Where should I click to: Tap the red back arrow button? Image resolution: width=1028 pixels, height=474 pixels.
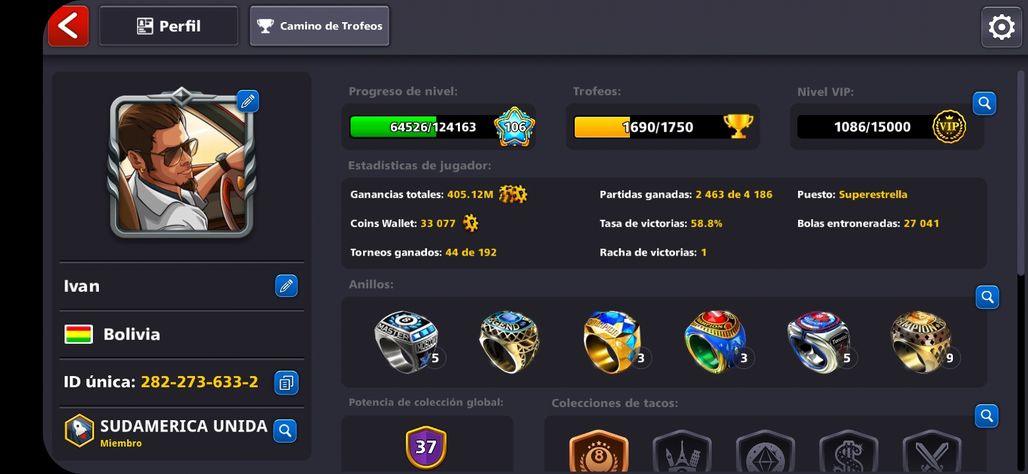[68, 26]
